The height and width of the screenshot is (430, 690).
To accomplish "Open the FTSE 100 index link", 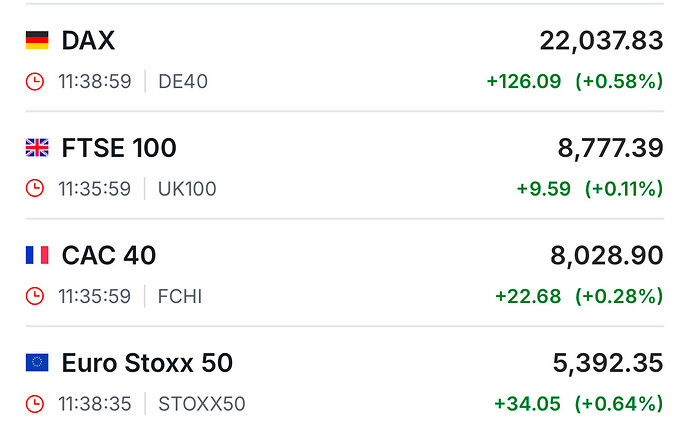I will point(119,148).
